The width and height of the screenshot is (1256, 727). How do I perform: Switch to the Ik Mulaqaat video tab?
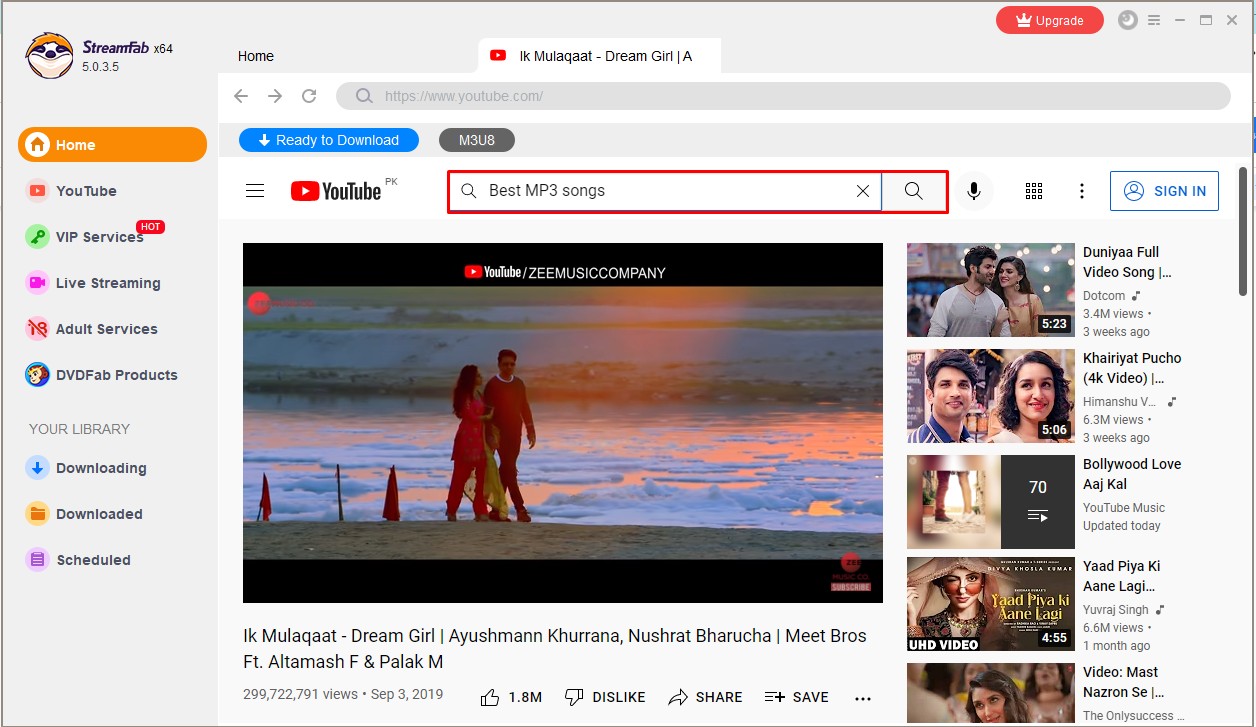[600, 56]
